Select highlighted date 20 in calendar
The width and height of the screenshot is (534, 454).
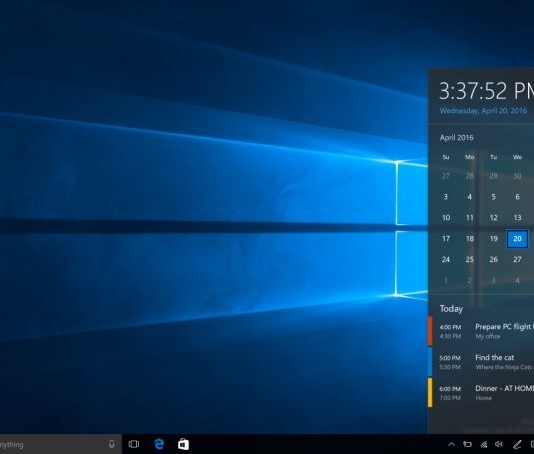coord(517,239)
